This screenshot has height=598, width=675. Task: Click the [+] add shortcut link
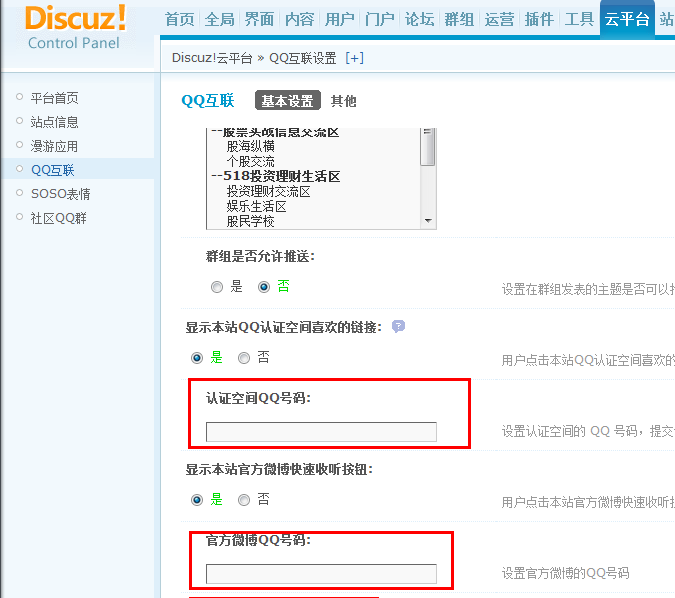tap(355, 58)
